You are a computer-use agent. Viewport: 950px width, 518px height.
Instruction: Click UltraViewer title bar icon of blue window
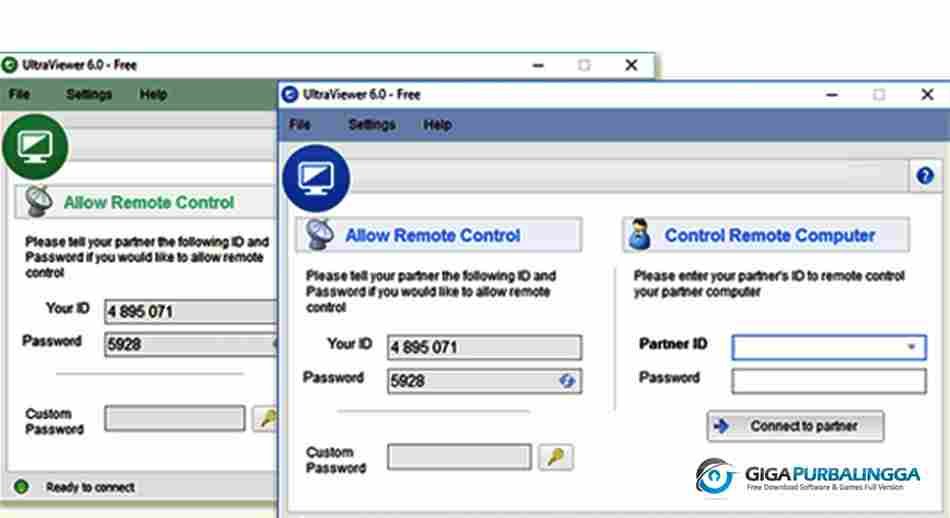pyautogui.click(x=290, y=95)
